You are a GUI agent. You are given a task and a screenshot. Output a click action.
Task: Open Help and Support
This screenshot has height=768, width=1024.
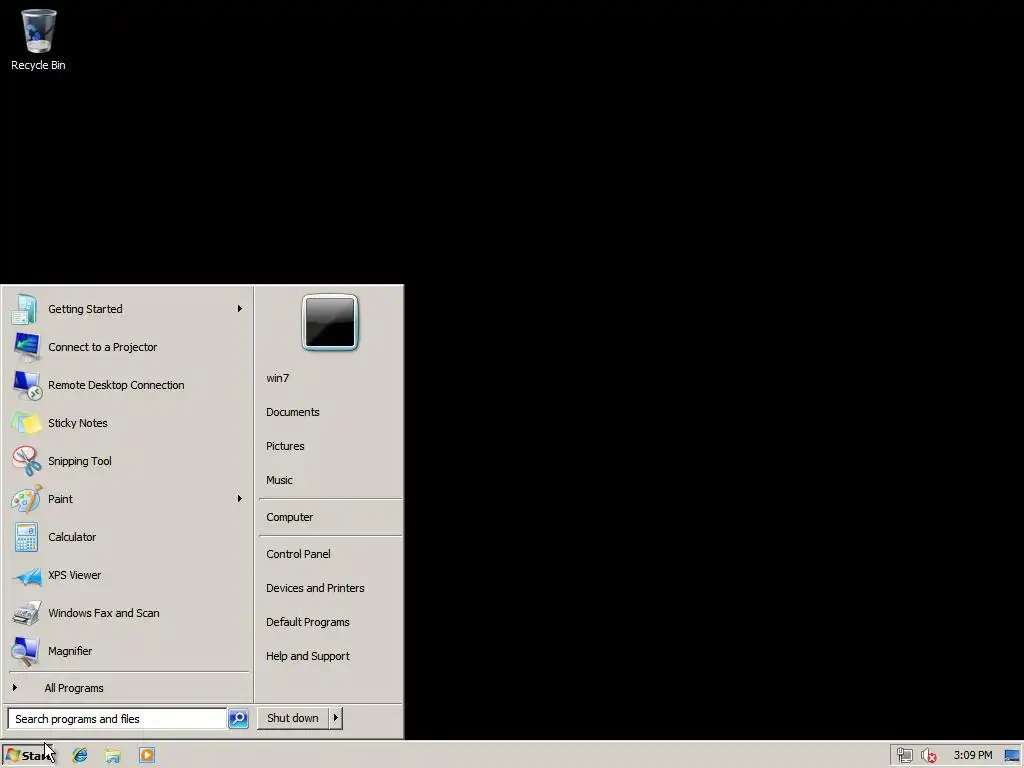tap(308, 656)
